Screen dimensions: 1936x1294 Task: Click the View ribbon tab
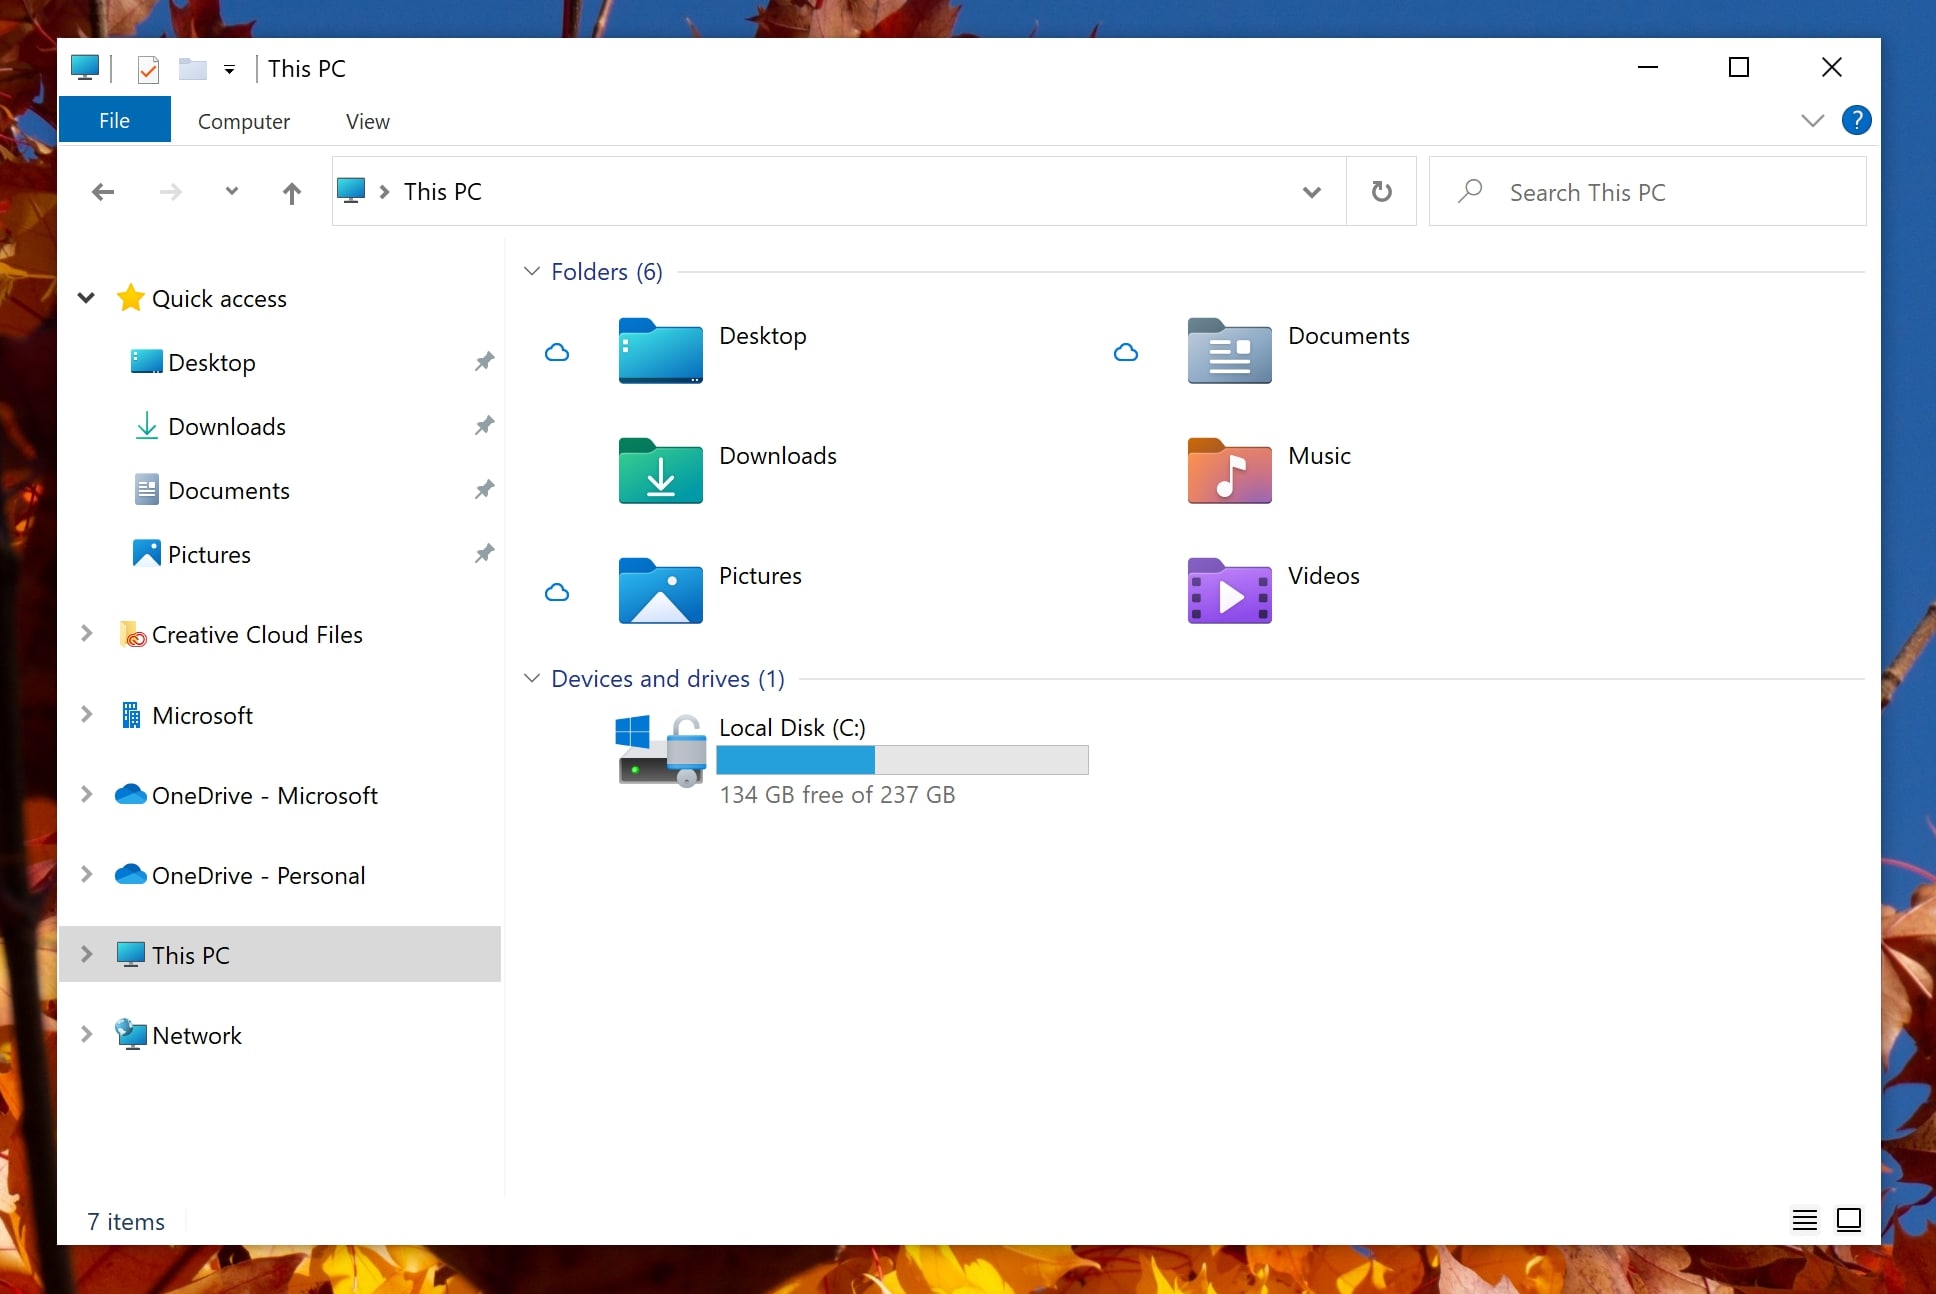coord(367,121)
